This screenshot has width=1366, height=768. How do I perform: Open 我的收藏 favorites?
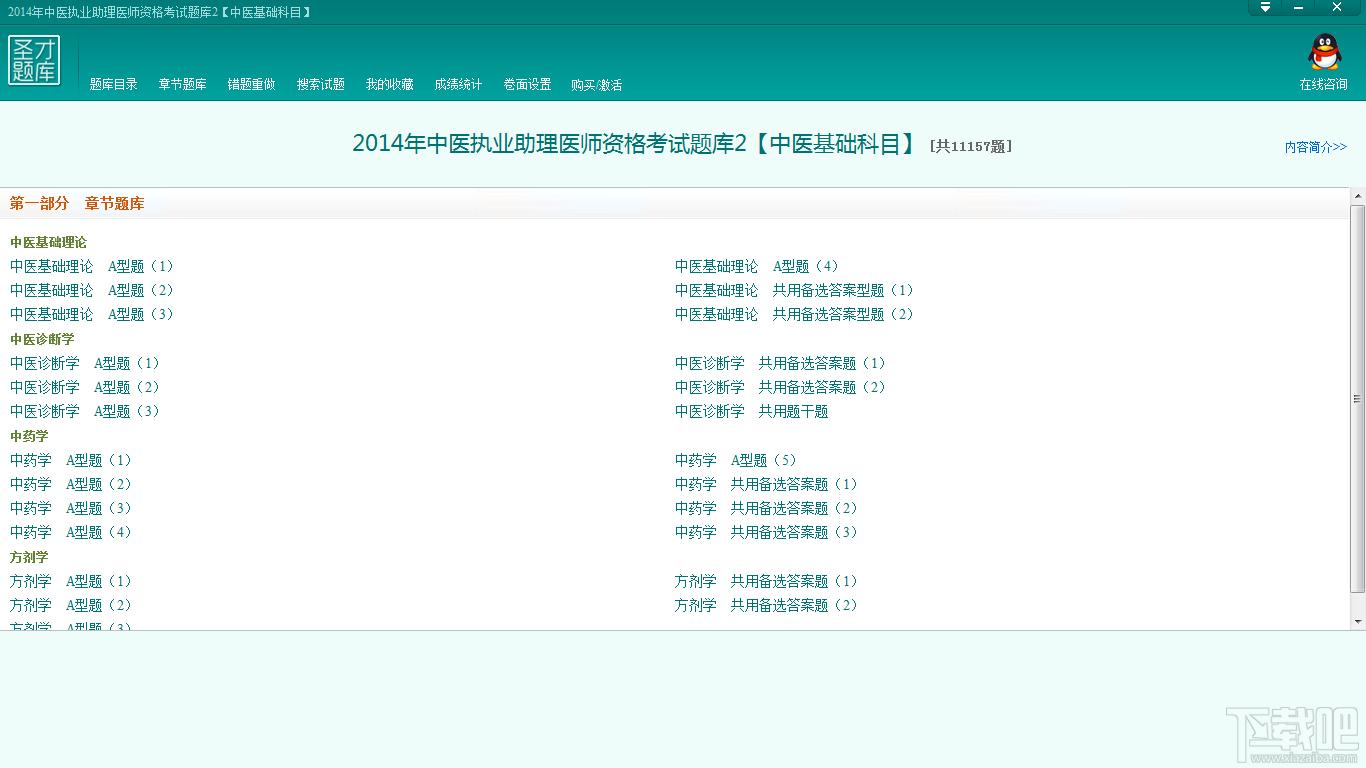tap(389, 85)
